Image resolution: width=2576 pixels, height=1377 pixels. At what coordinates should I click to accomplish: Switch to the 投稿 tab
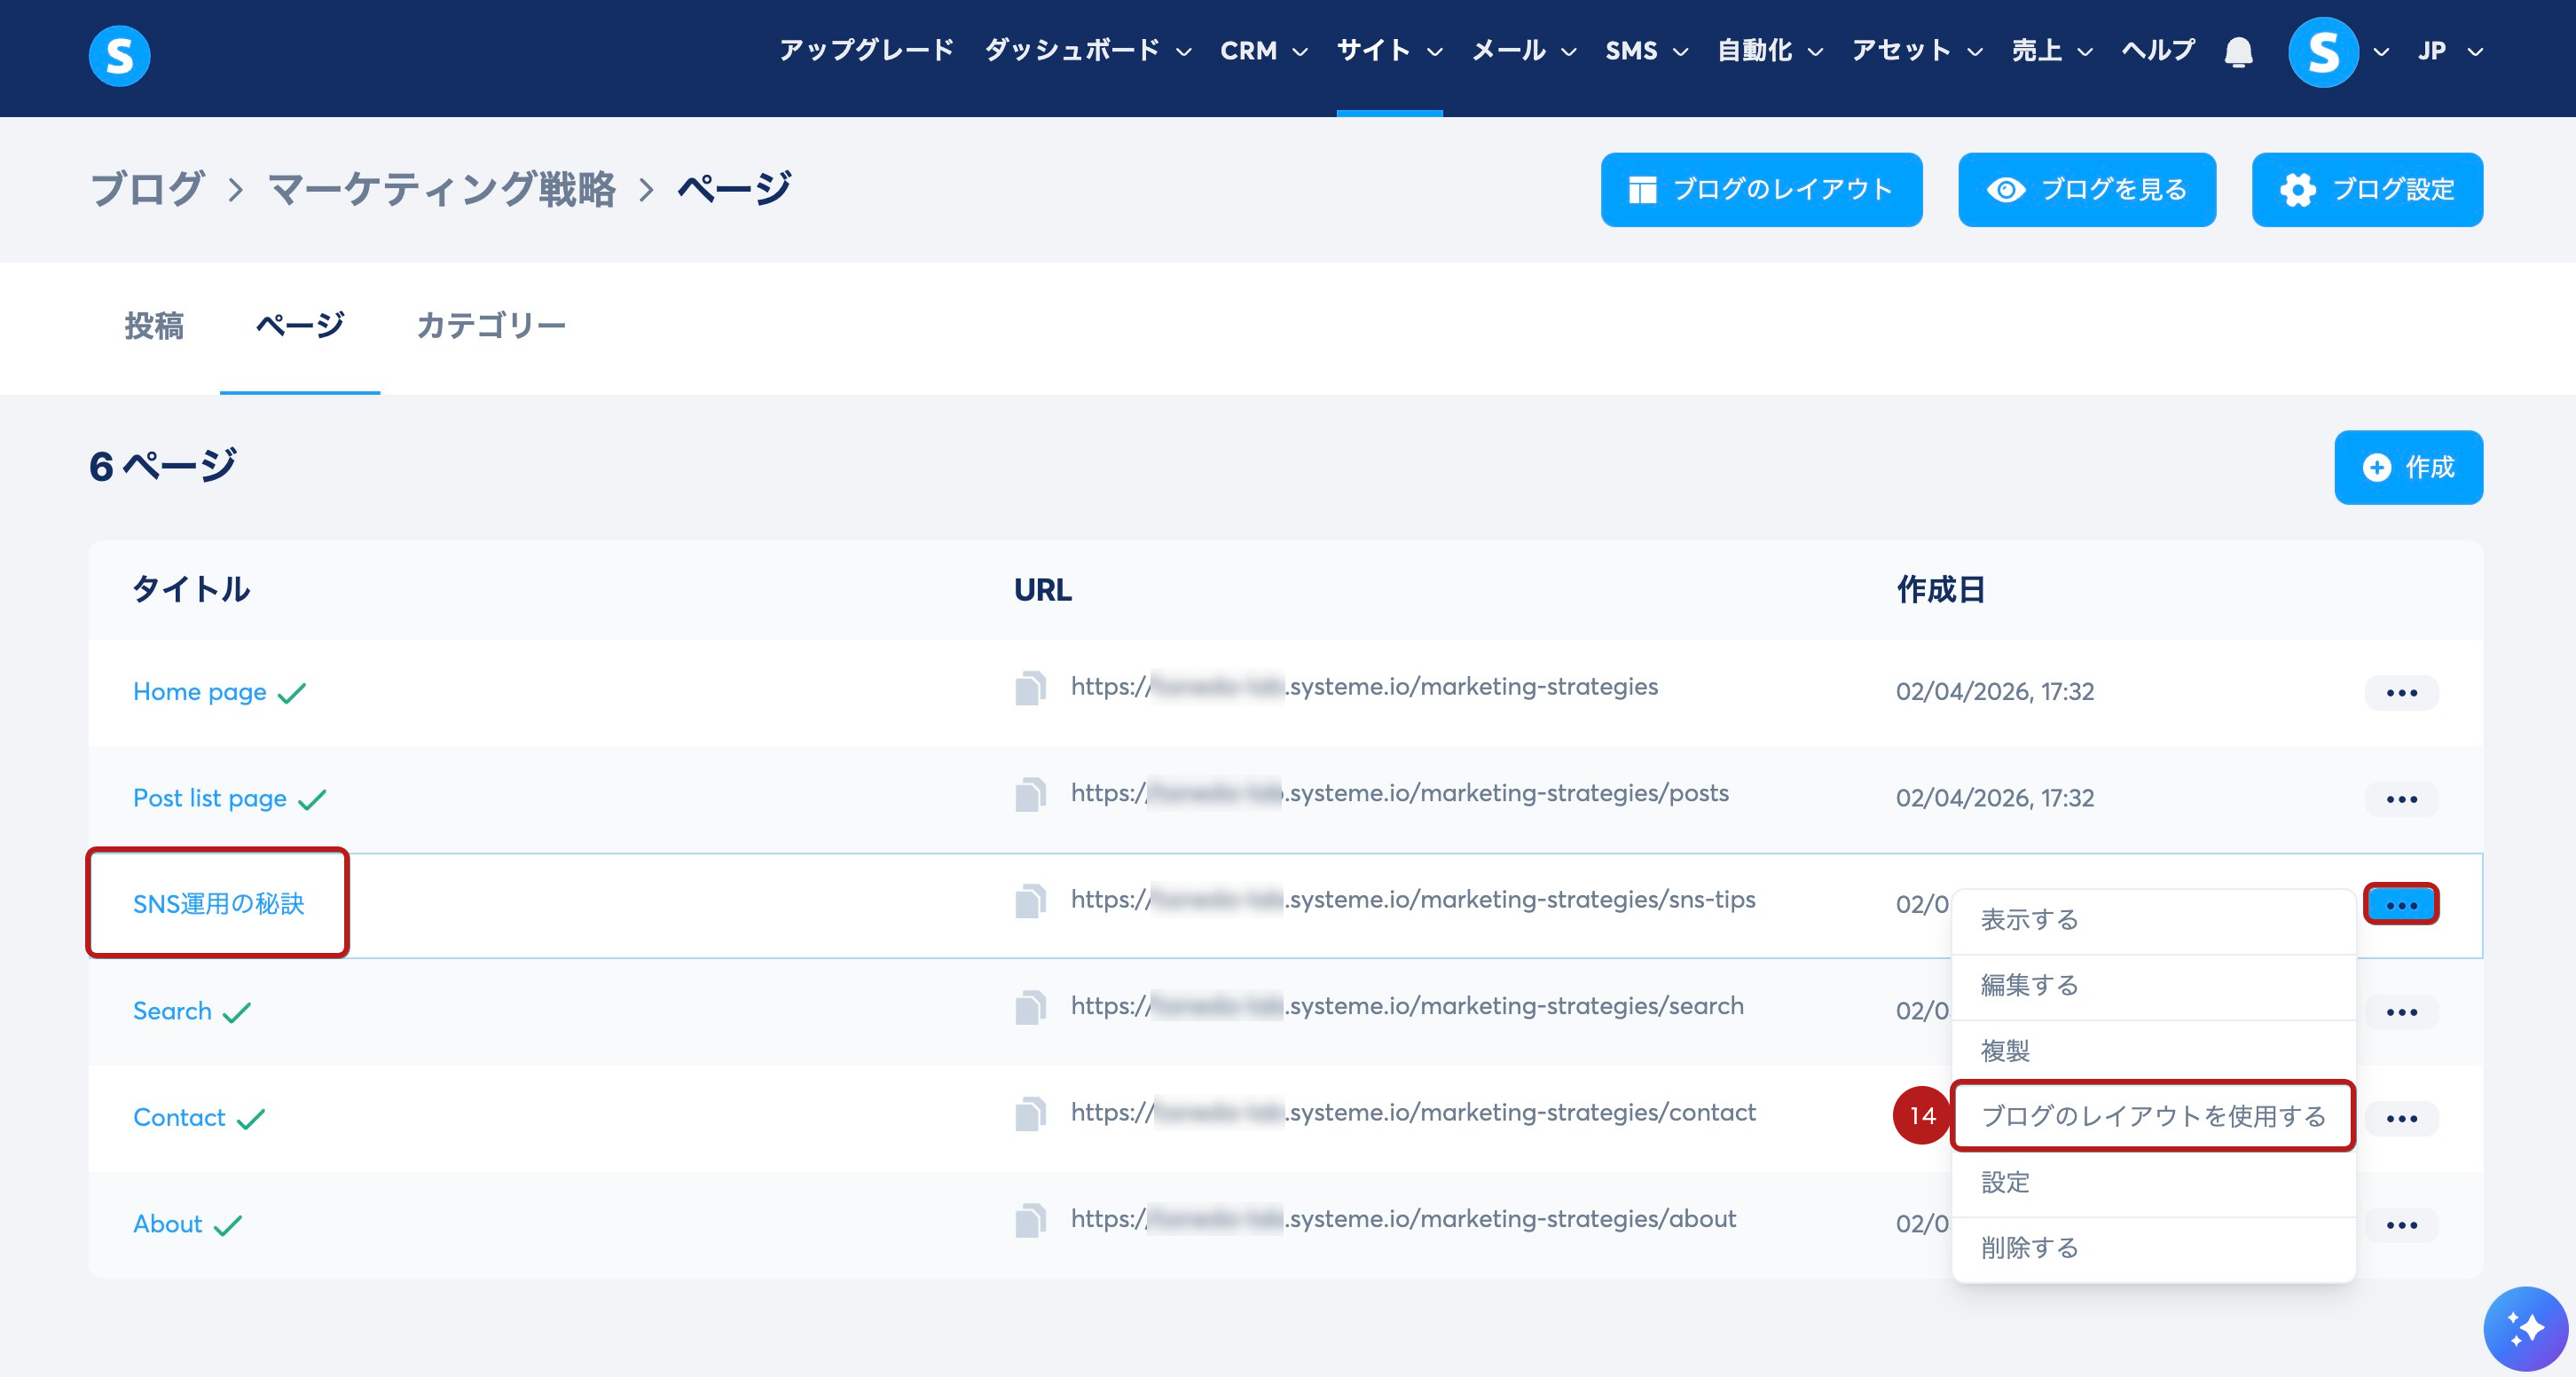tap(154, 326)
